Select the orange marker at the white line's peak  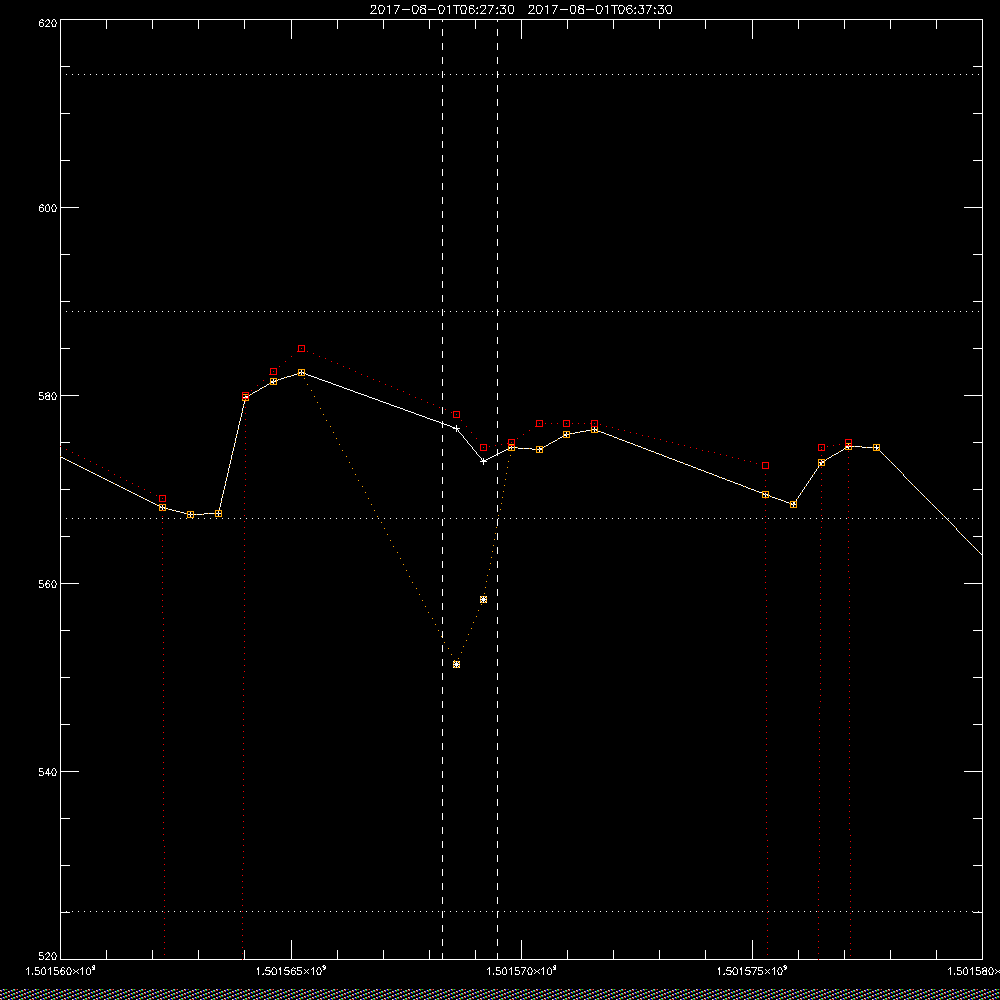click(302, 372)
